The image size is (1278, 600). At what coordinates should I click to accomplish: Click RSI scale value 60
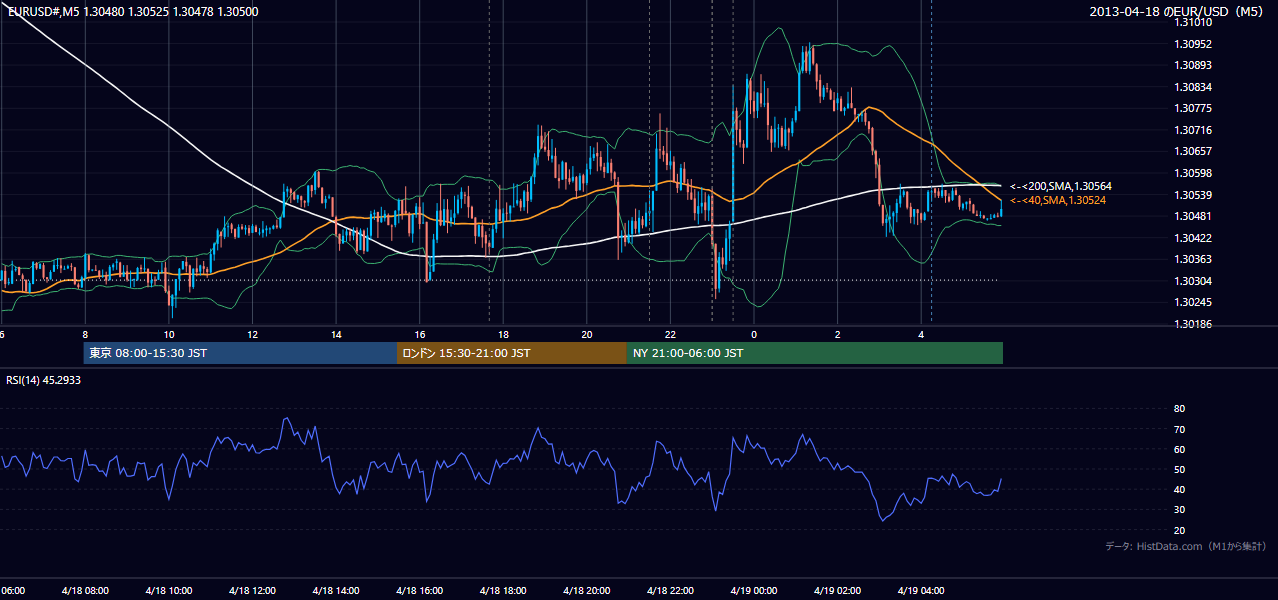1179,449
